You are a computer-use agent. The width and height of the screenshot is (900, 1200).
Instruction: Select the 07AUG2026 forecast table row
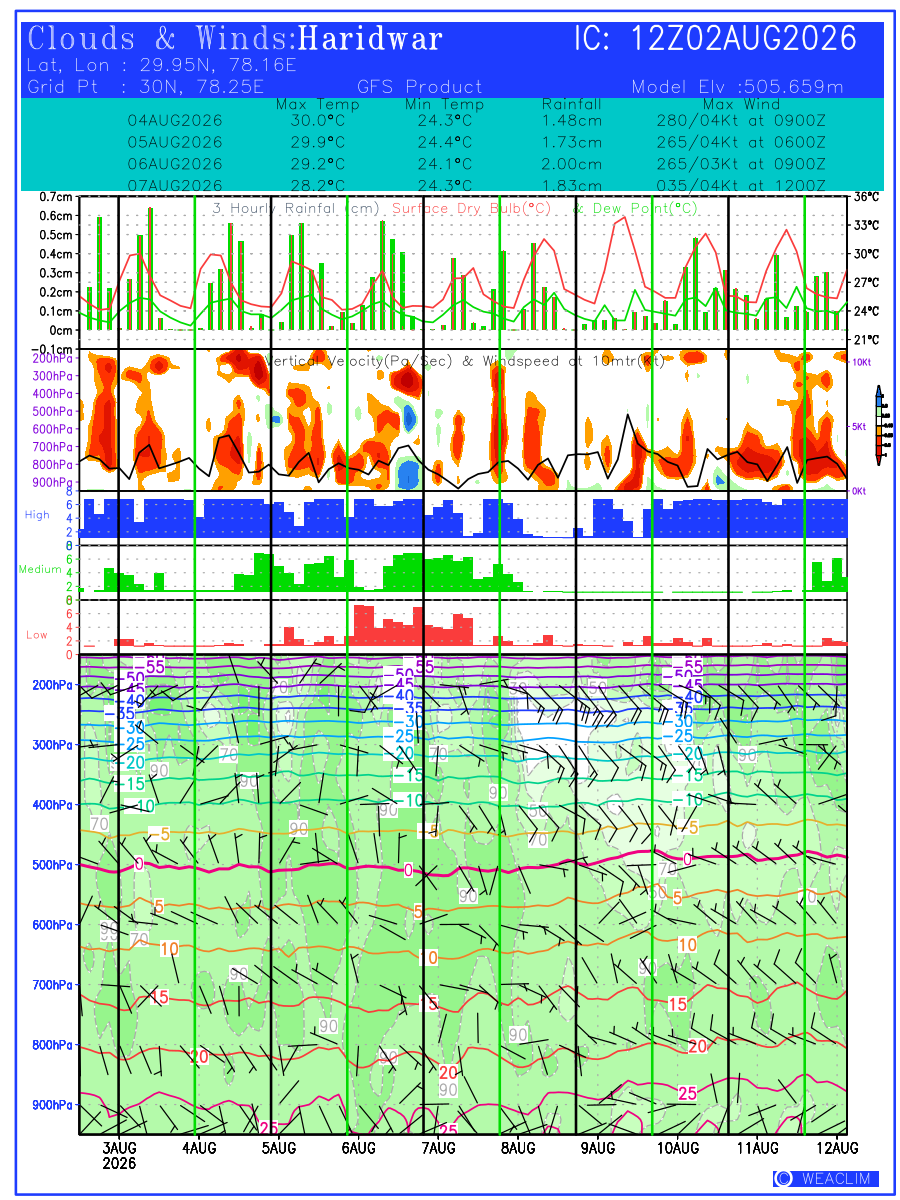tap(476, 185)
